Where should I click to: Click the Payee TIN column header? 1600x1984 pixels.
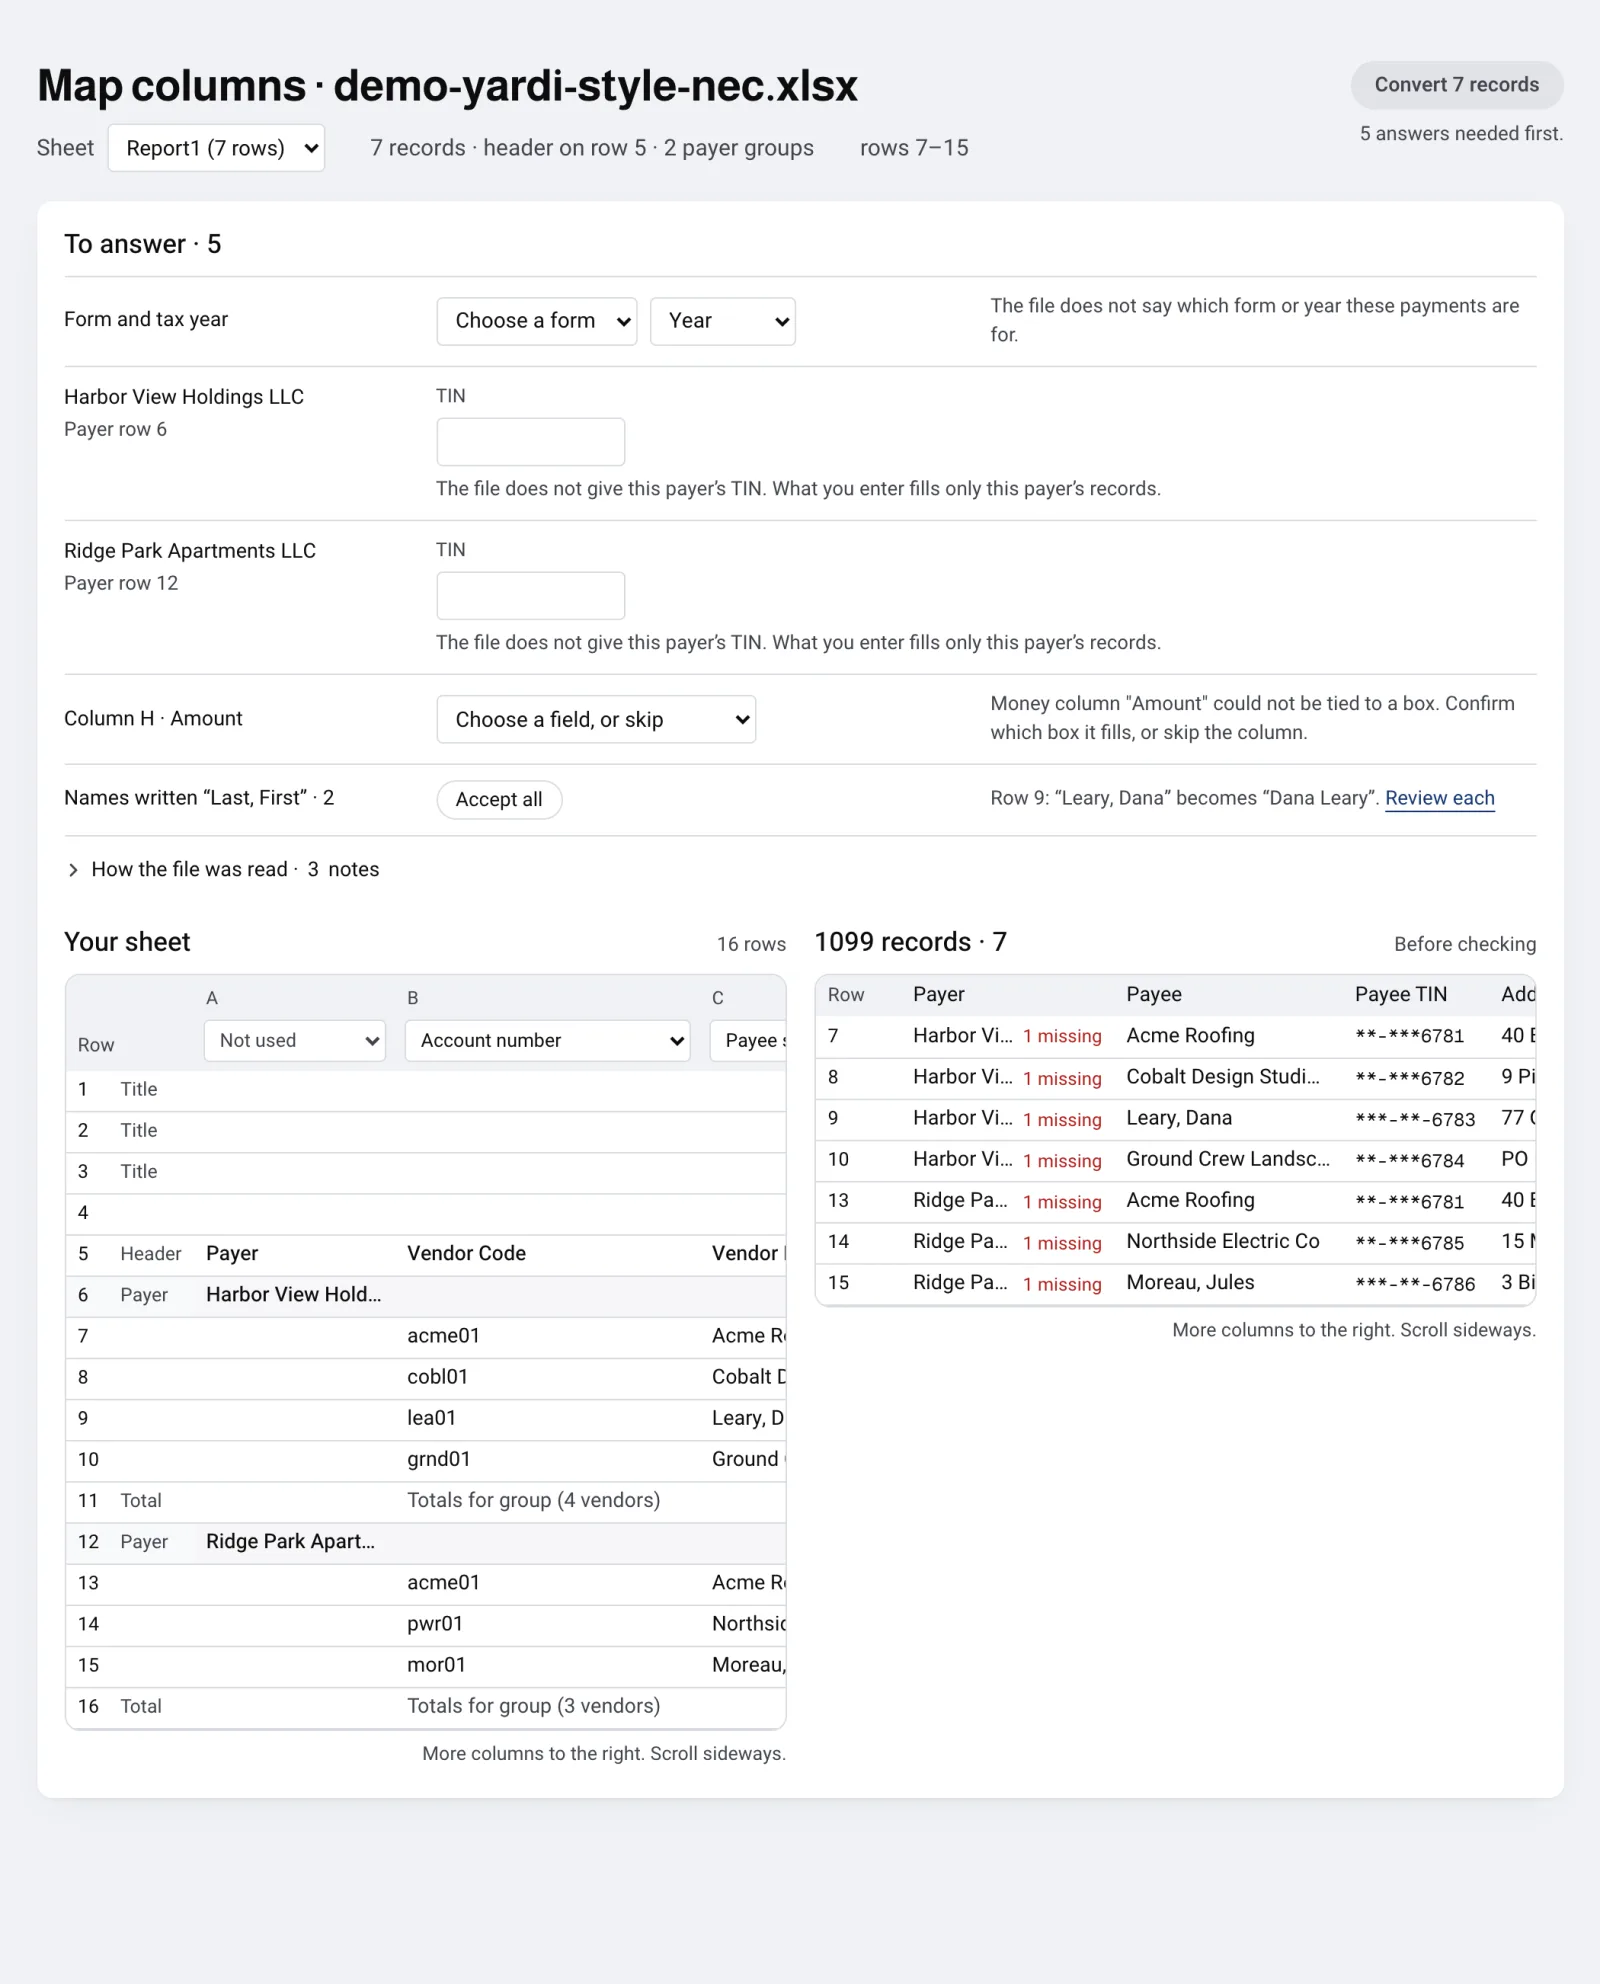pyautogui.click(x=1401, y=994)
